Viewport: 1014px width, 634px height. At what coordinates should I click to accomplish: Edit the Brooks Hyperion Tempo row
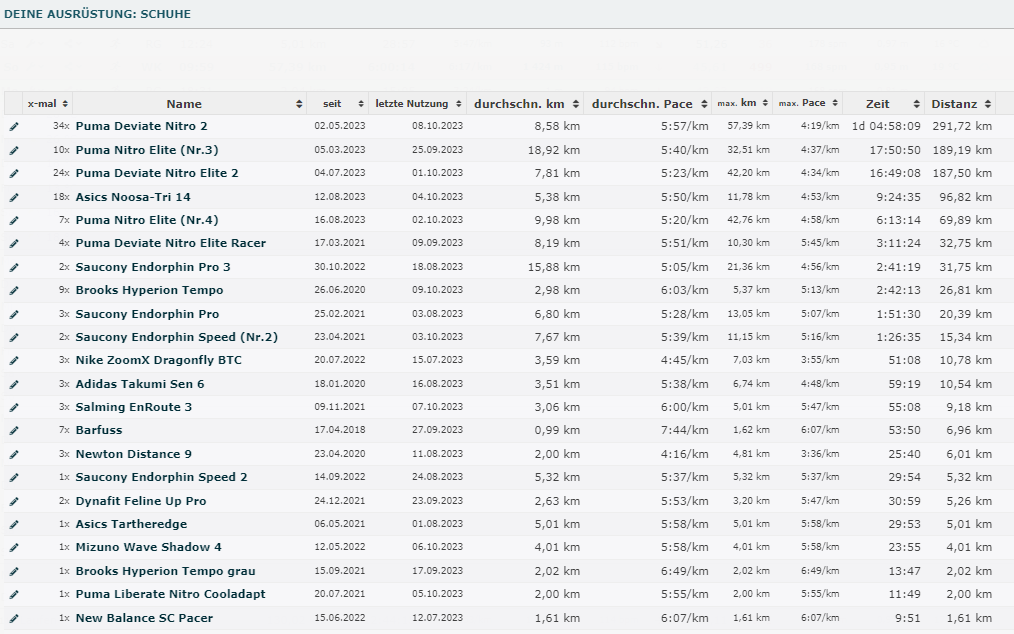point(14,290)
